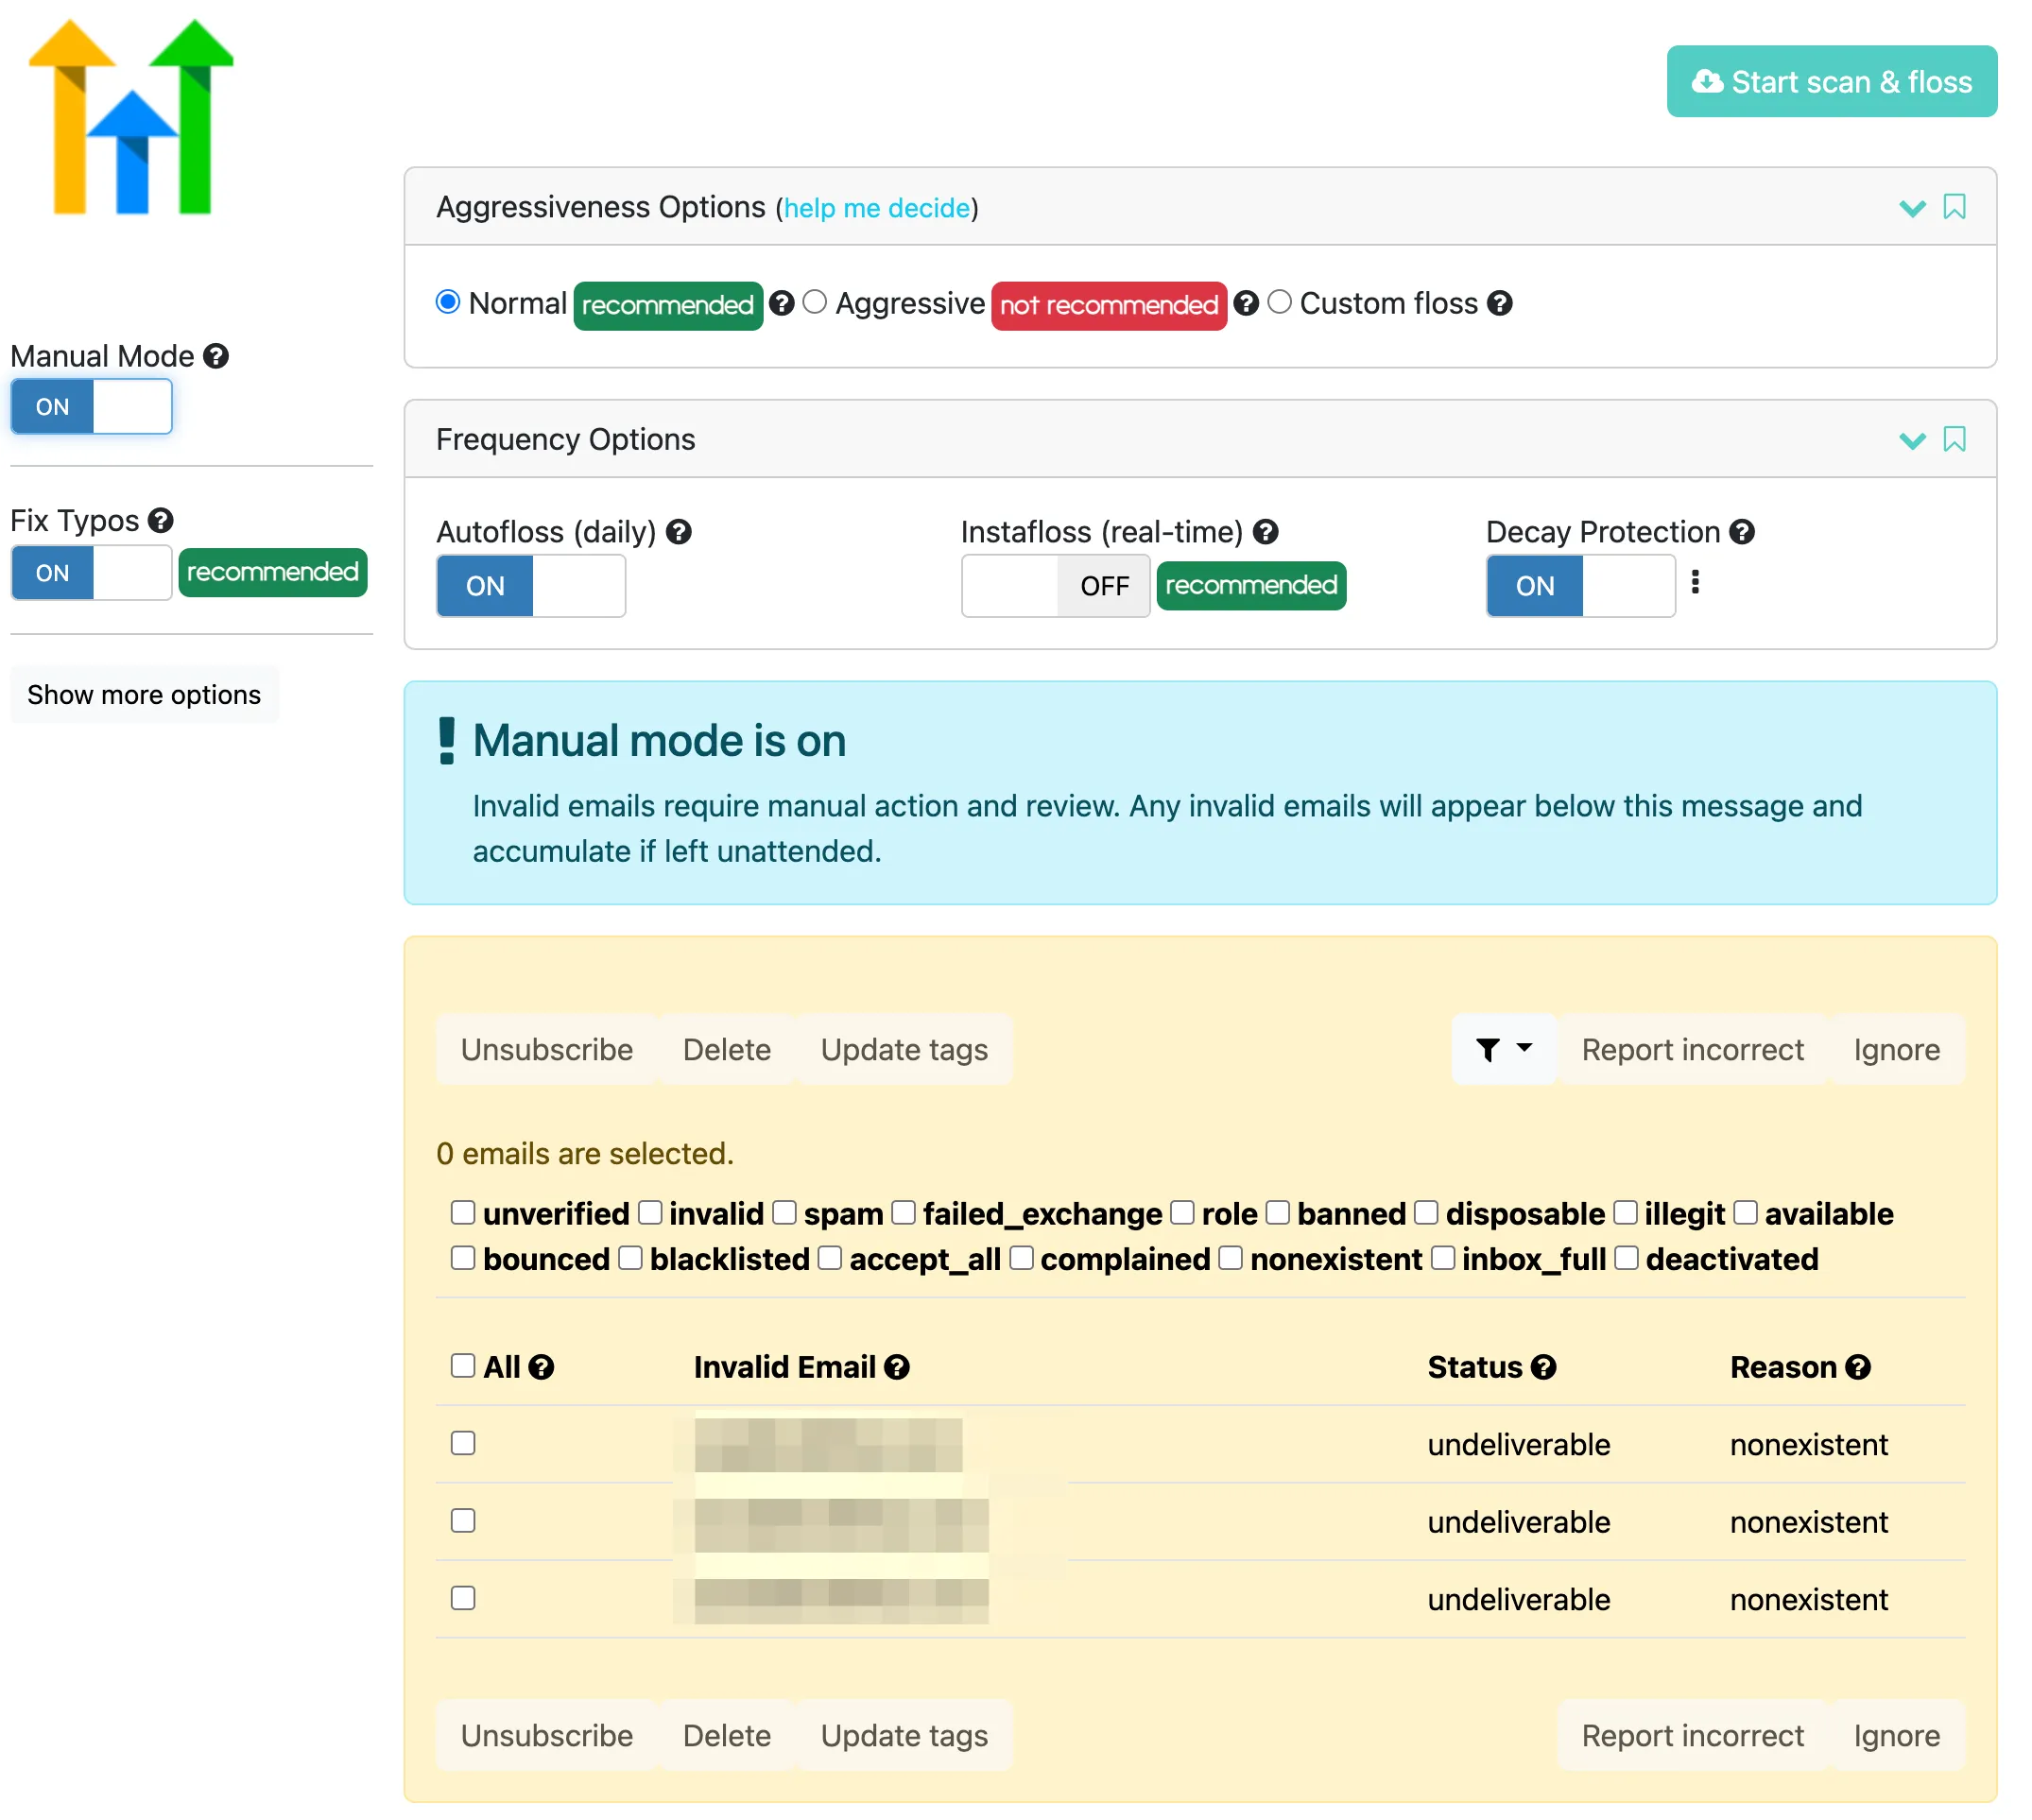Screen dimensions: 2032x1820
Task: Open Decay Protection three-dot menu
Action: 1696,583
